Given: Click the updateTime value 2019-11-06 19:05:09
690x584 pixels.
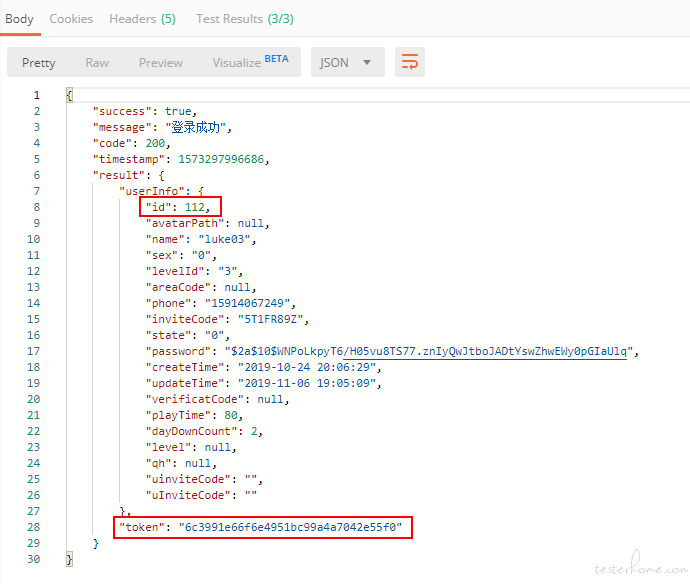Looking at the screenshot, I should click(x=307, y=383).
